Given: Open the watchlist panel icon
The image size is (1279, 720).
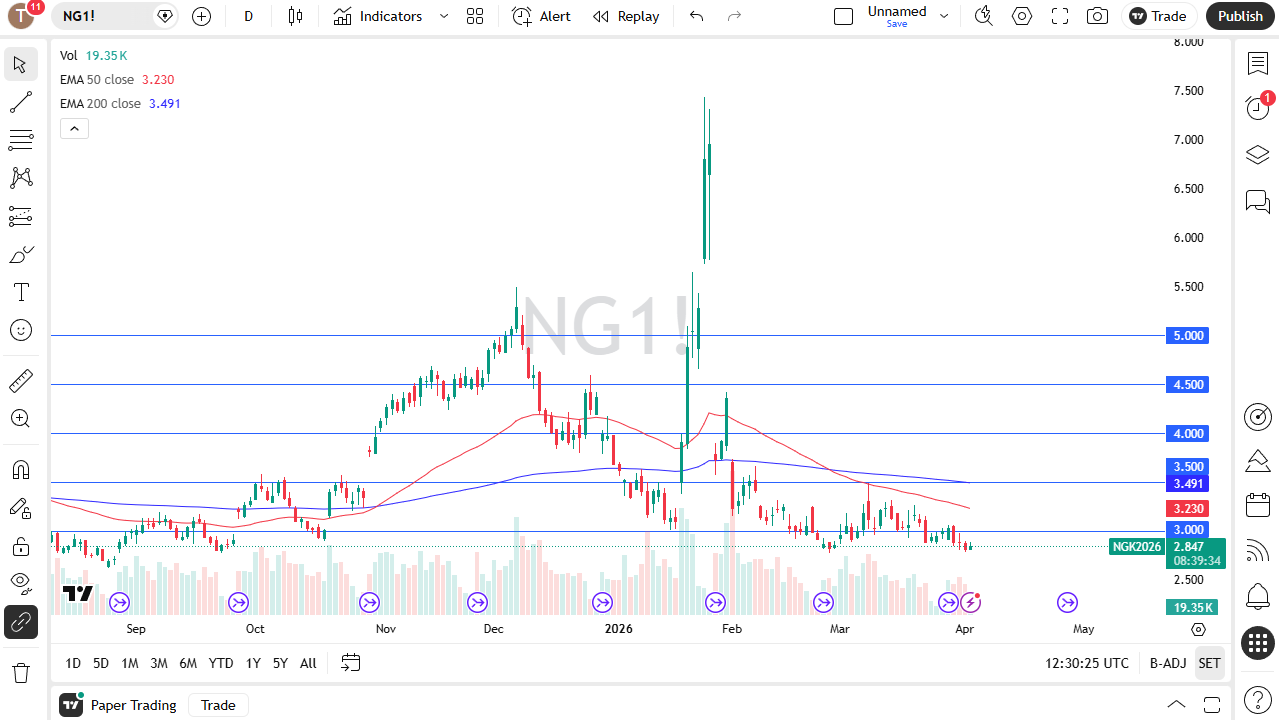Looking at the screenshot, I should 1258,63.
